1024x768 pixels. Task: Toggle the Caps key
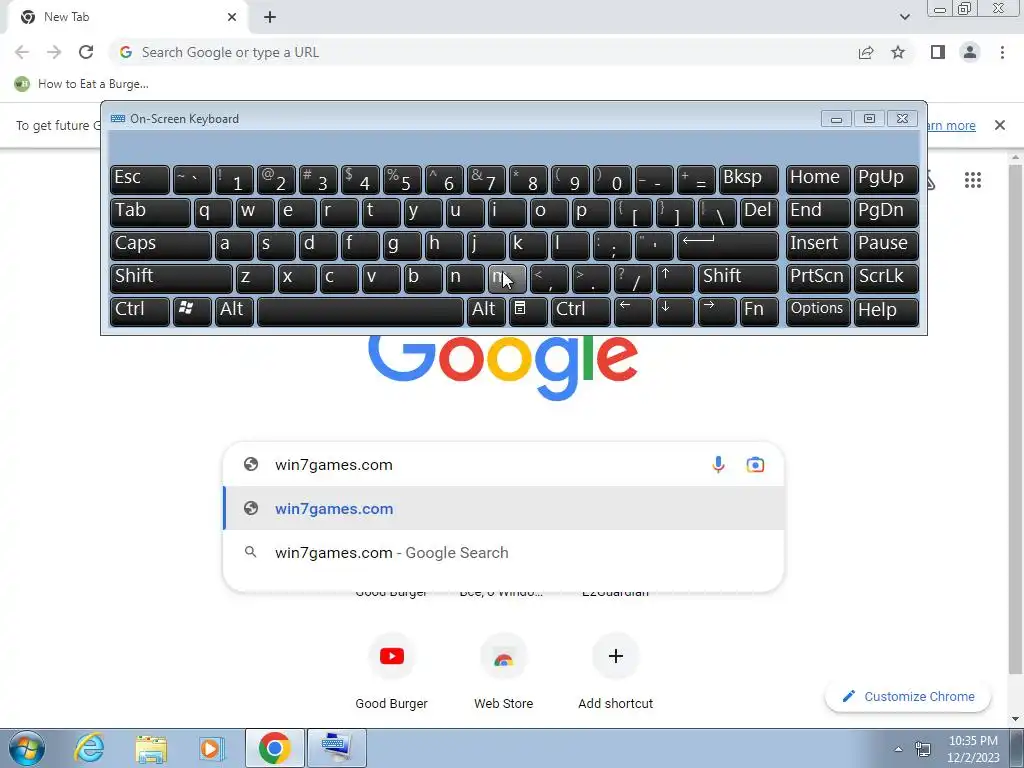[160, 245]
